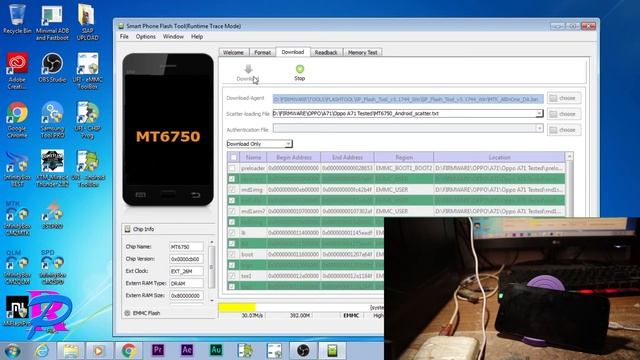Switch to Smart Phone Flash Tool taskbar icon
The width and height of the screenshot is (640, 360).
(332, 350)
